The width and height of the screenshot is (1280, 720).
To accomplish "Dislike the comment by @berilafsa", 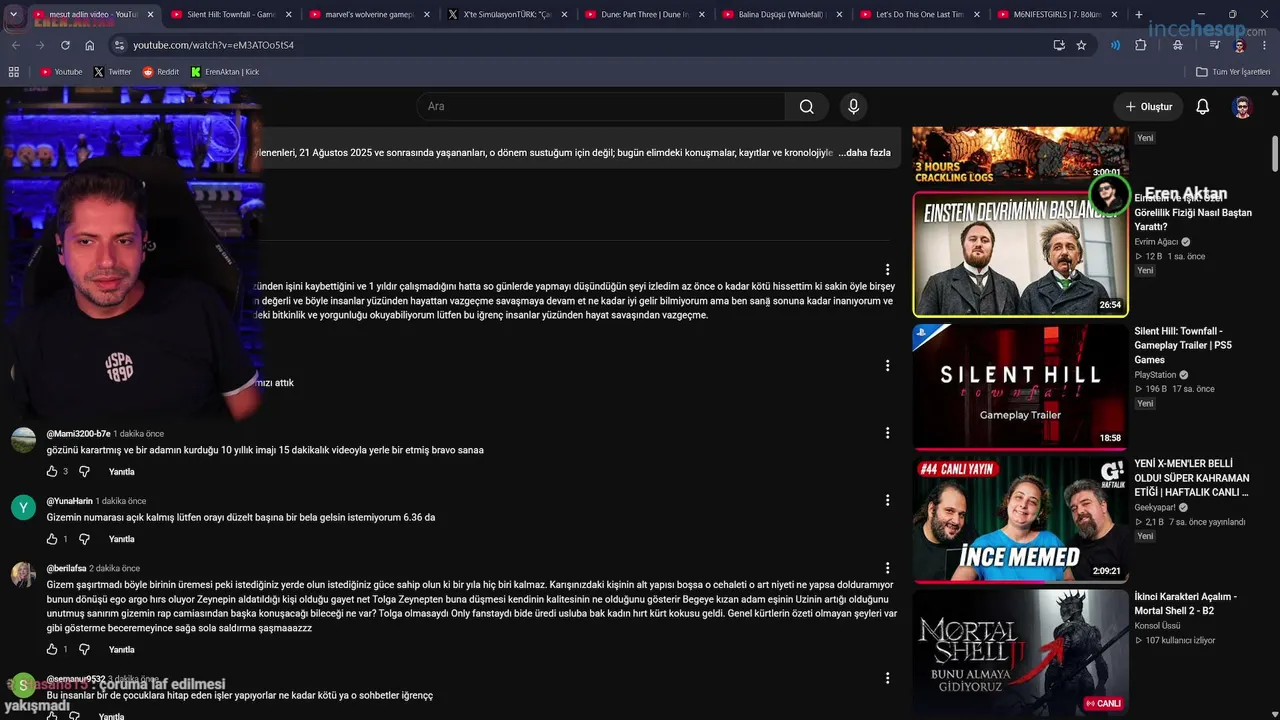I will 84,649.
